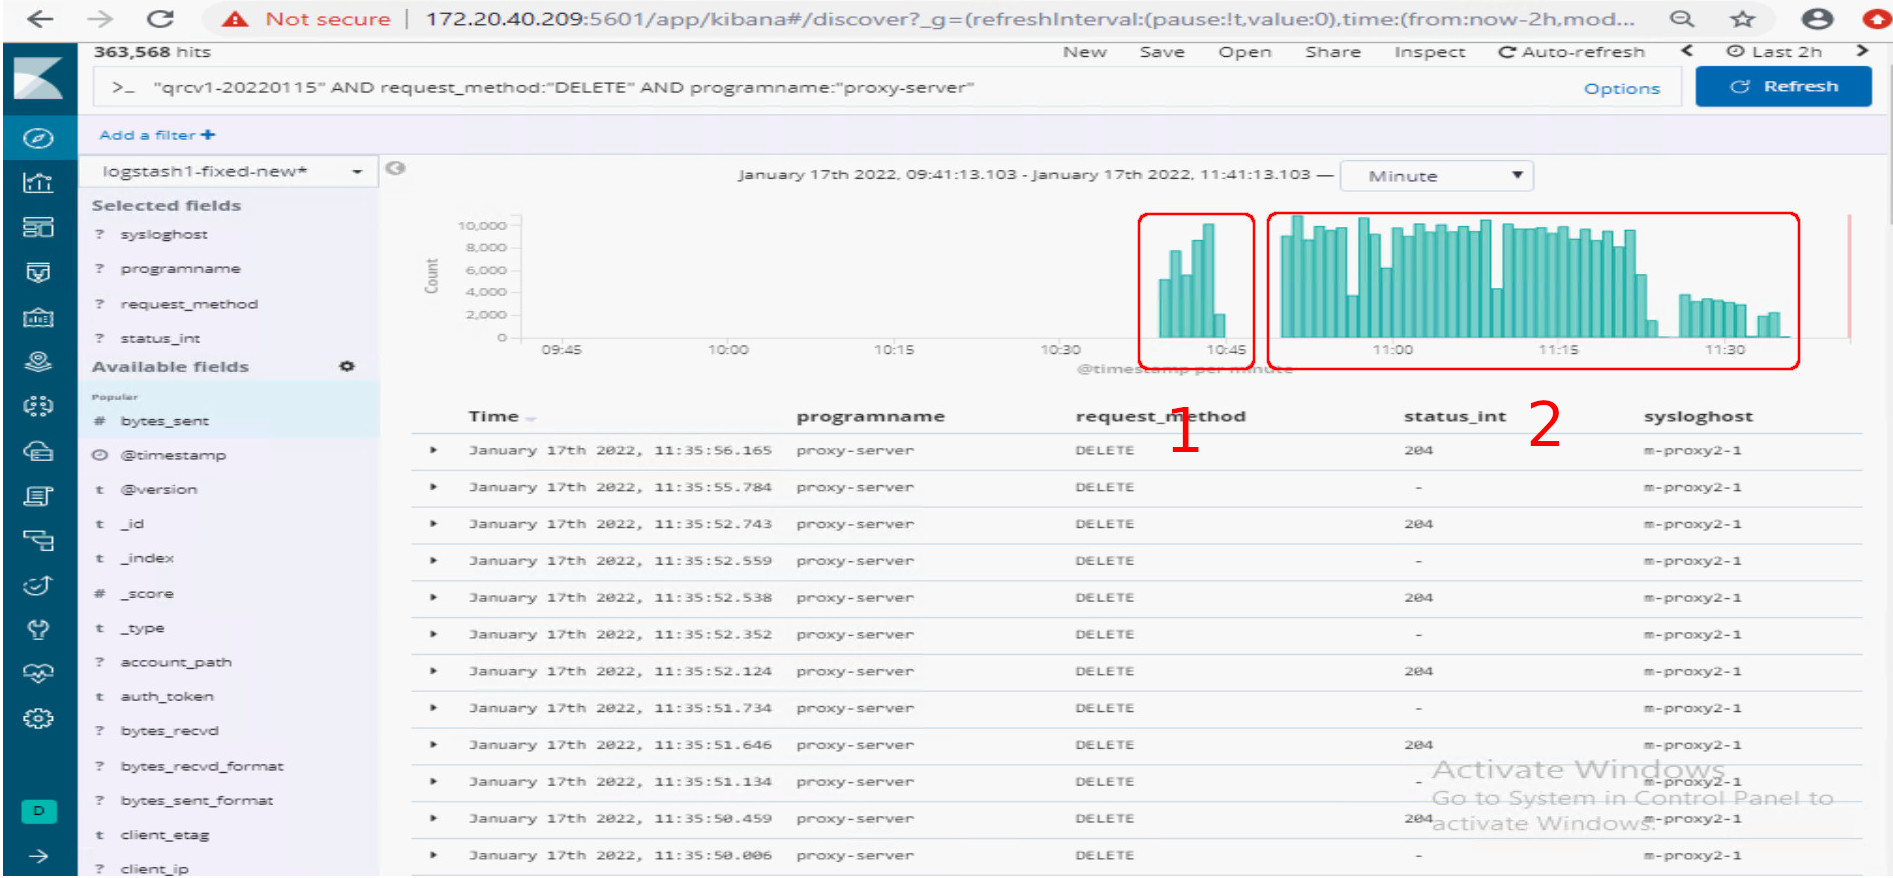The height and width of the screenshot is (878, 1893).
Task: Click the Share menu item
Action: point(1332,52)
